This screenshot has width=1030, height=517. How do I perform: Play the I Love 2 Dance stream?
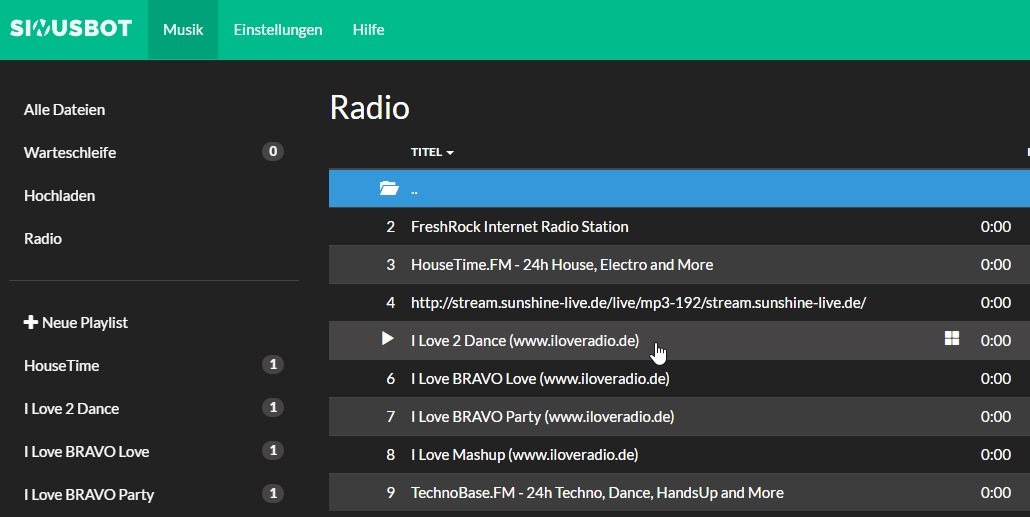[388, 339]
